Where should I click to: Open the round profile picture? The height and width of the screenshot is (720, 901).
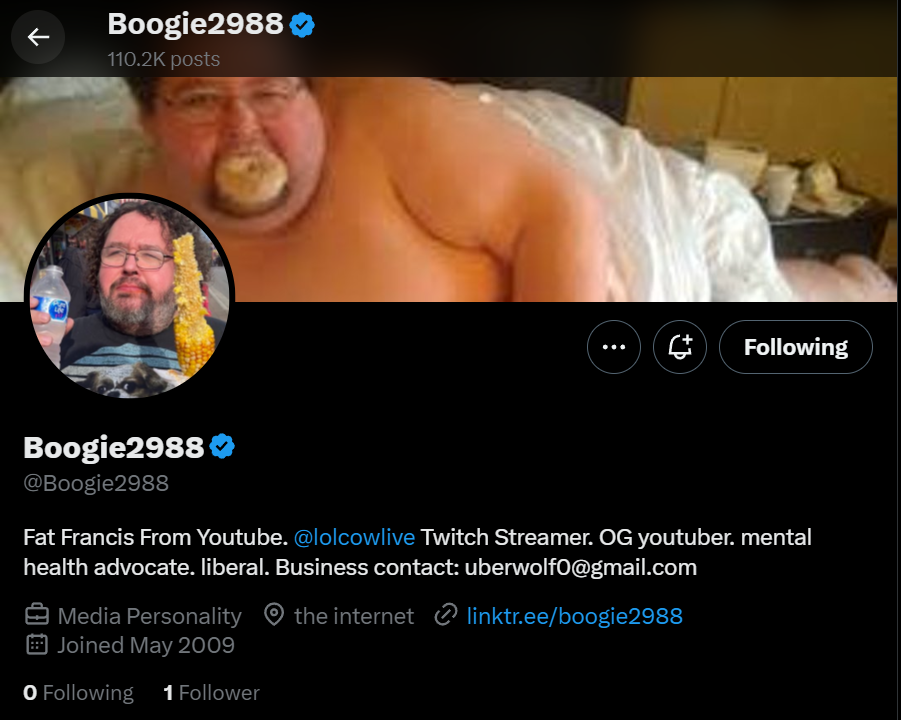coord(130,297)
